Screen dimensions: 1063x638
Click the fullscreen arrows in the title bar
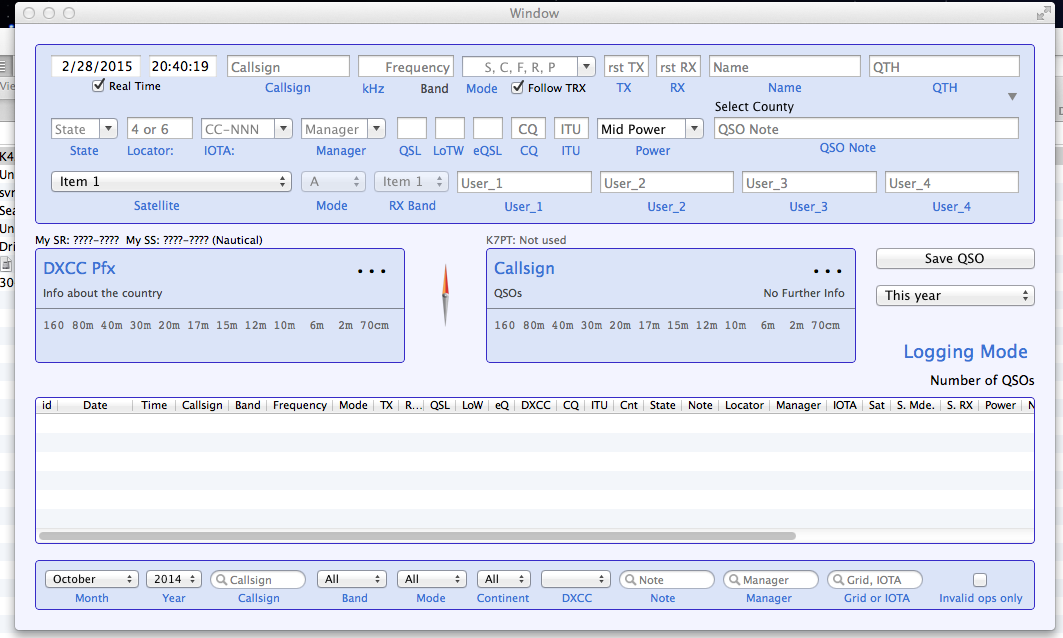[x=1045, y=13]
